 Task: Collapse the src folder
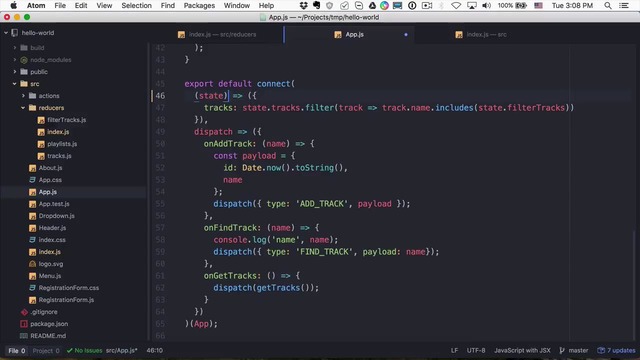[x=15, y=84]
